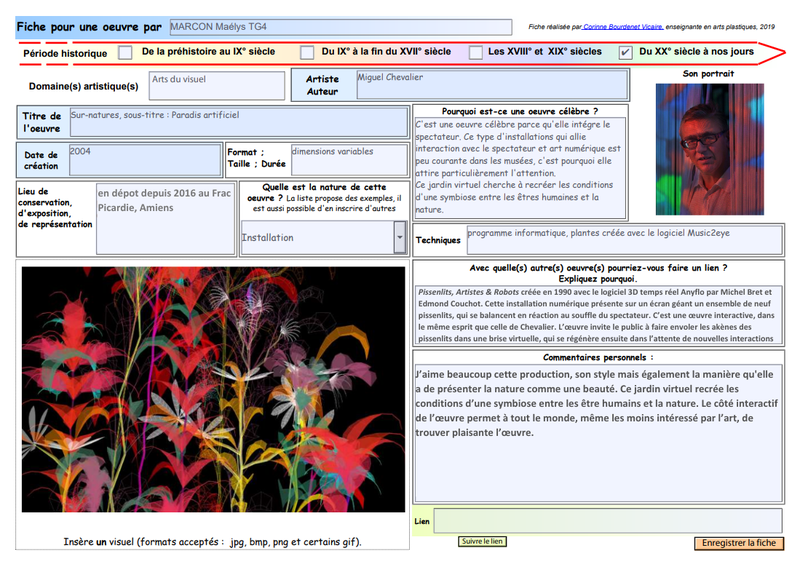Edit the artwork title field 'Sur-natures'
Viewport: 800px width, 564px height.
coord(238,122)
